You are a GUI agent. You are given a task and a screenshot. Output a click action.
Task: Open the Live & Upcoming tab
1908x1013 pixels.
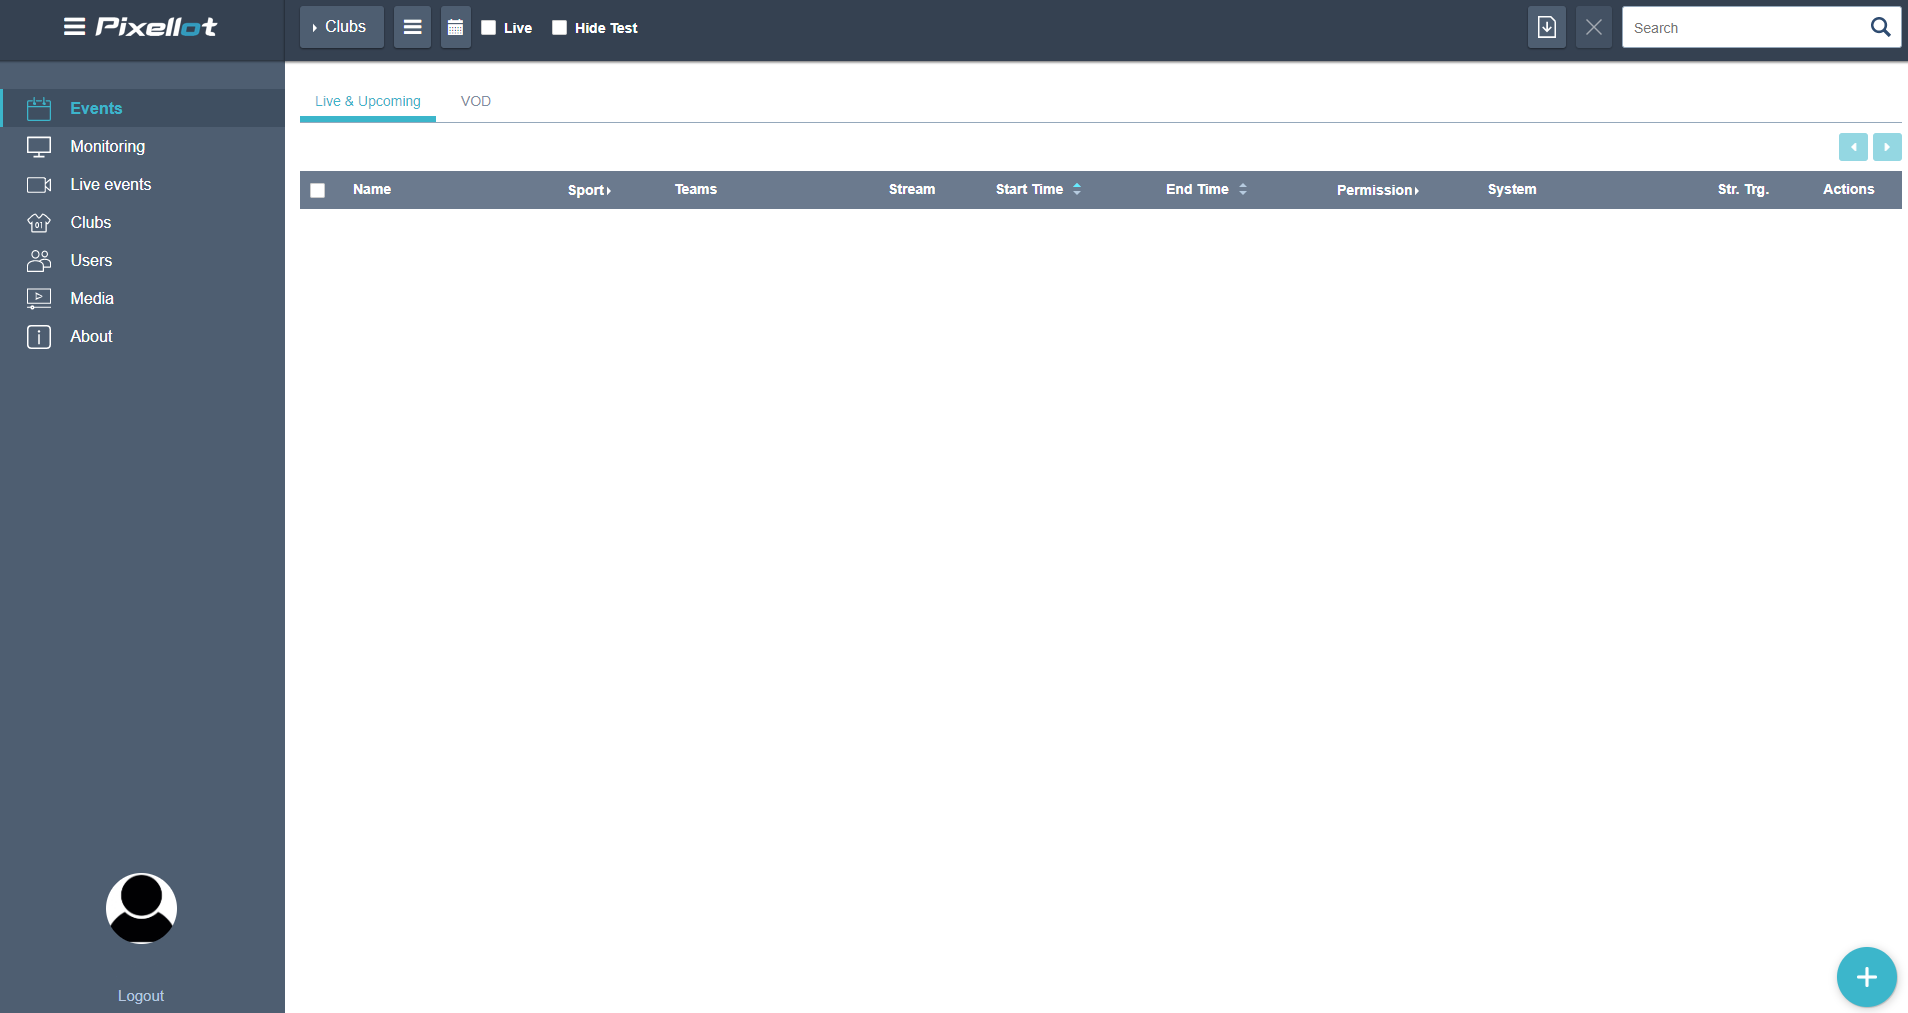368,101
